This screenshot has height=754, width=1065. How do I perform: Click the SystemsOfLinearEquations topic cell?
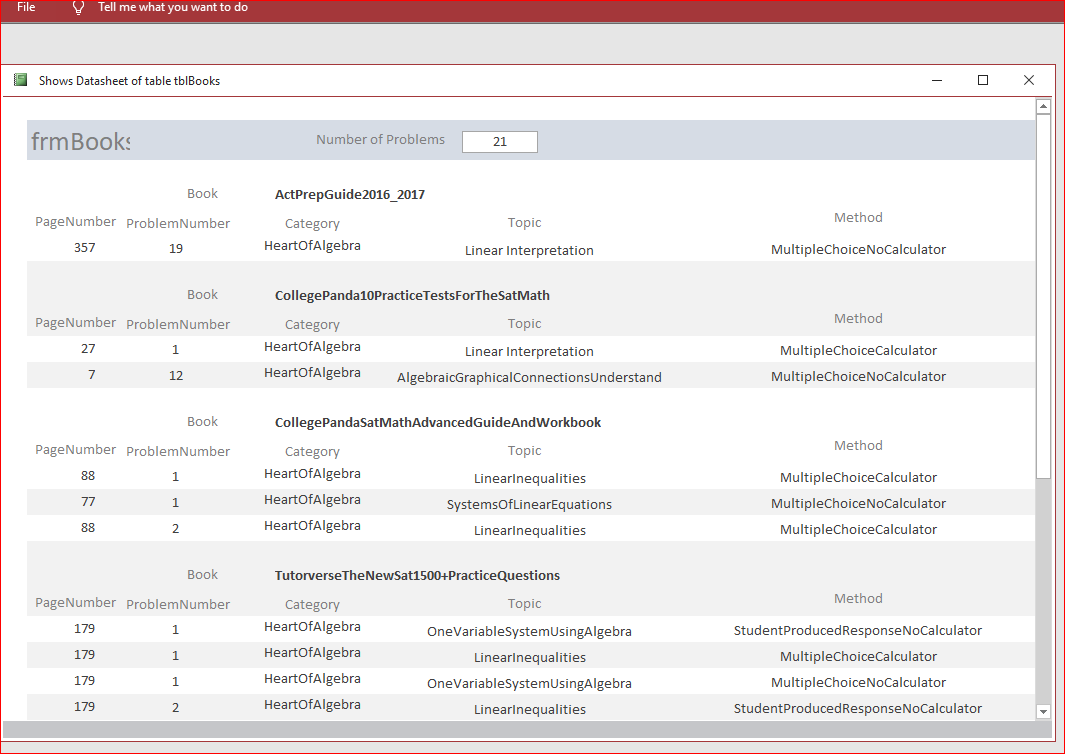[529, 505]
